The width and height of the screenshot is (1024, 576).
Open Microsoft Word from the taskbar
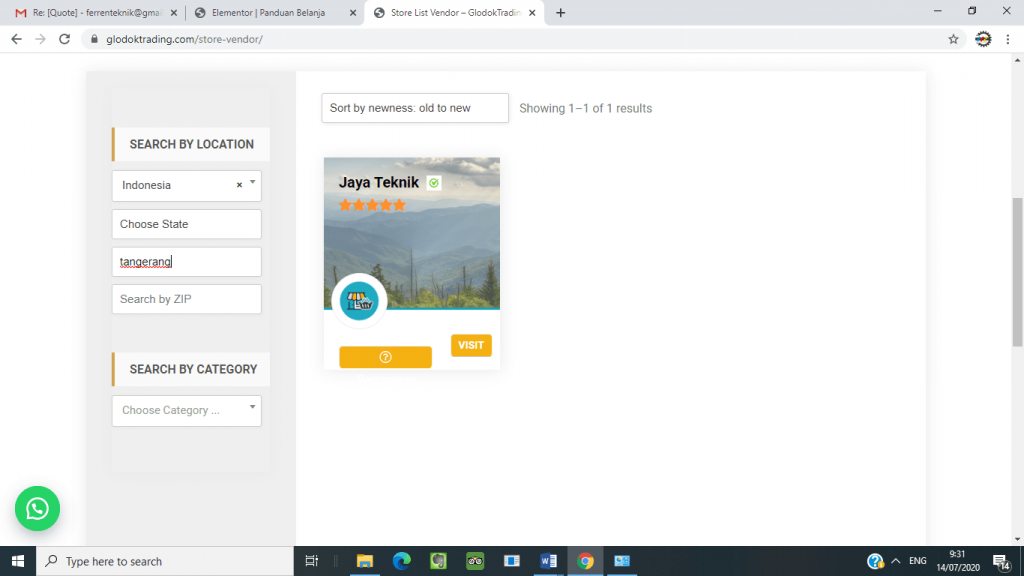[x=548, y=561]
